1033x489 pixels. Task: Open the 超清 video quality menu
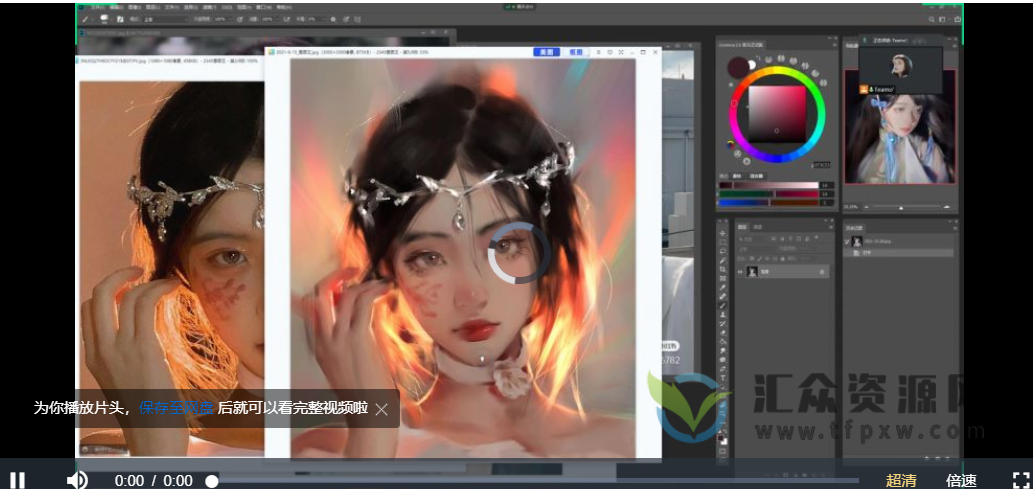[x=900, y=480]
